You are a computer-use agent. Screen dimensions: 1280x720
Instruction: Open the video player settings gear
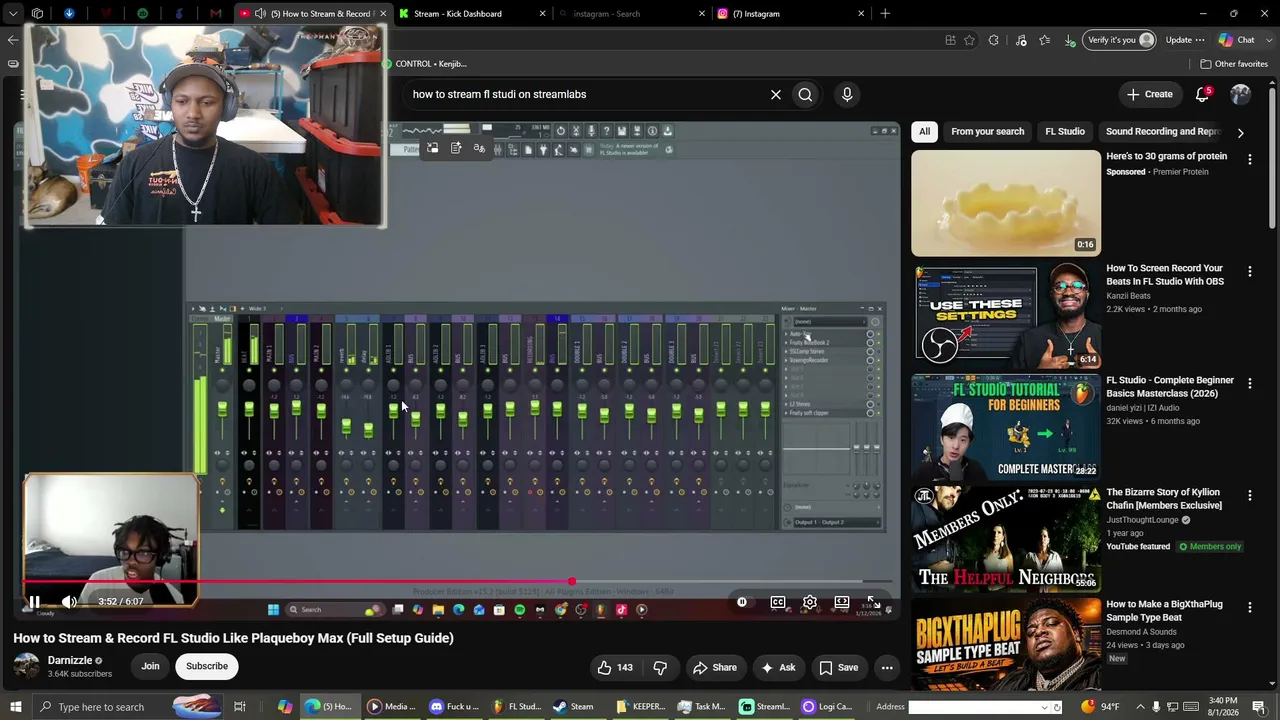[810, 602]
